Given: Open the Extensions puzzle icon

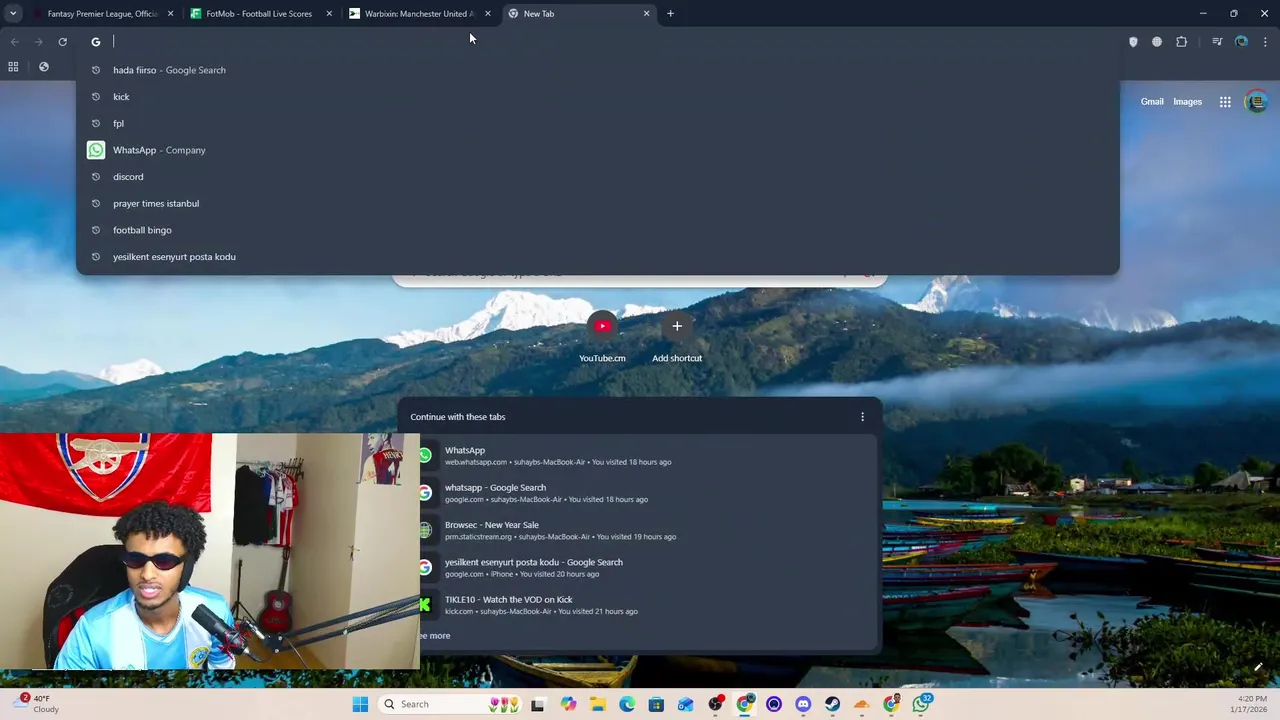Looking at the screenshot, I should pos(1182,42).
